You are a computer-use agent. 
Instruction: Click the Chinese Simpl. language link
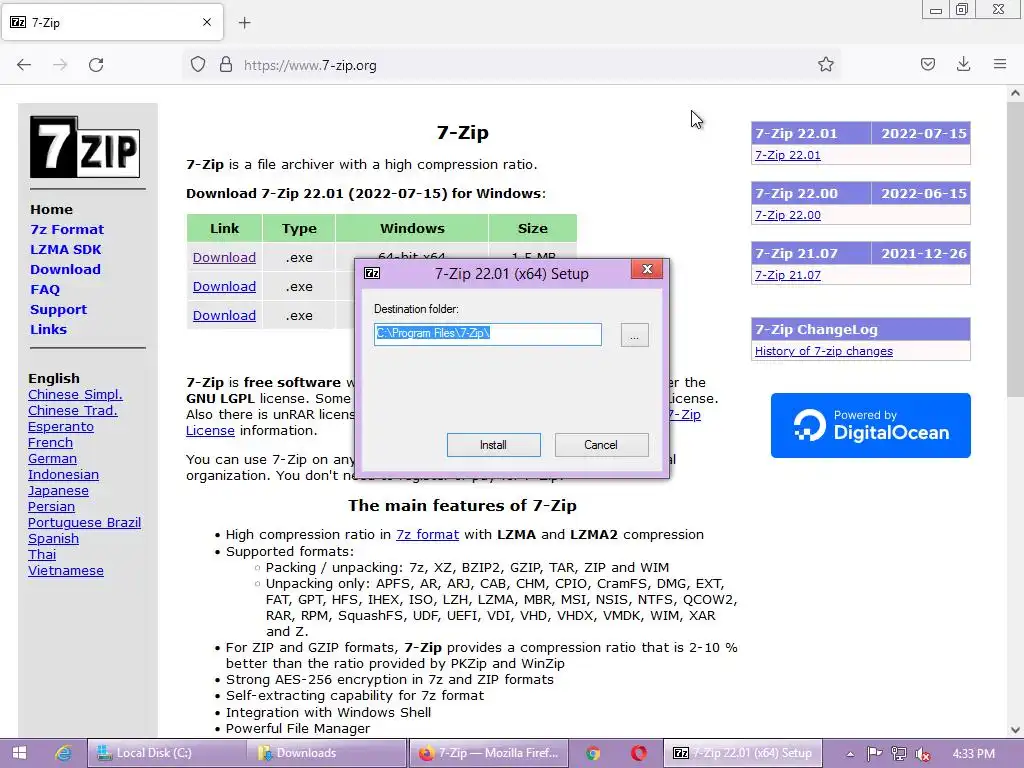[x=75, y=394]
